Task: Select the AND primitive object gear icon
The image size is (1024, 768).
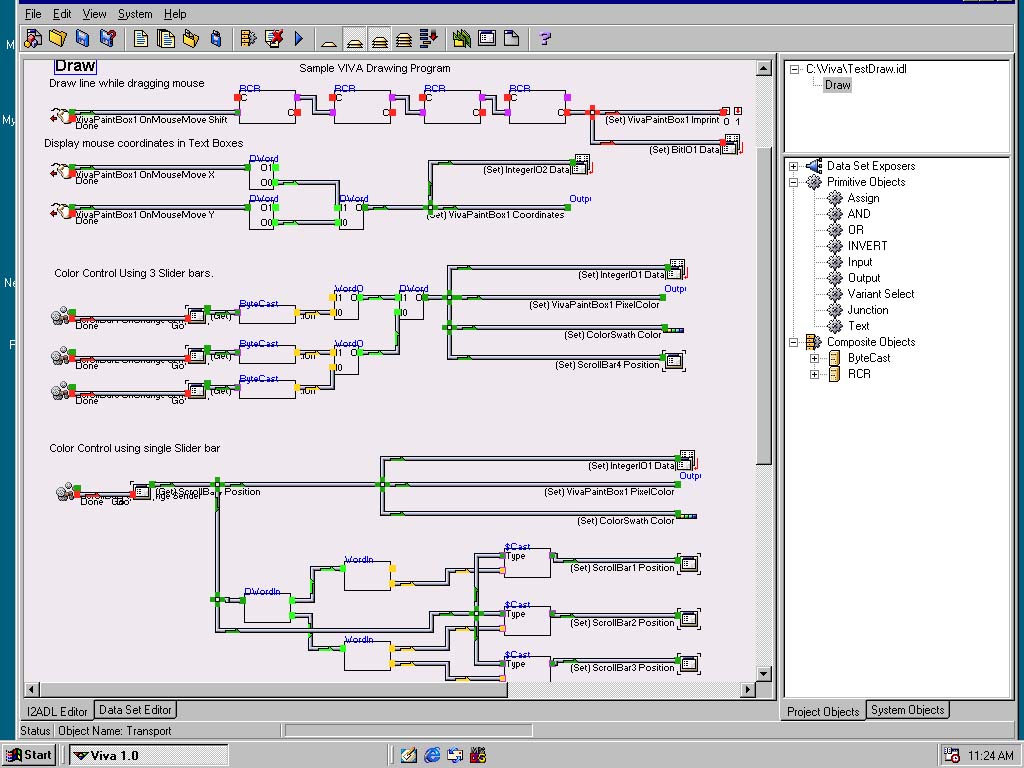Action: point(835,214)
